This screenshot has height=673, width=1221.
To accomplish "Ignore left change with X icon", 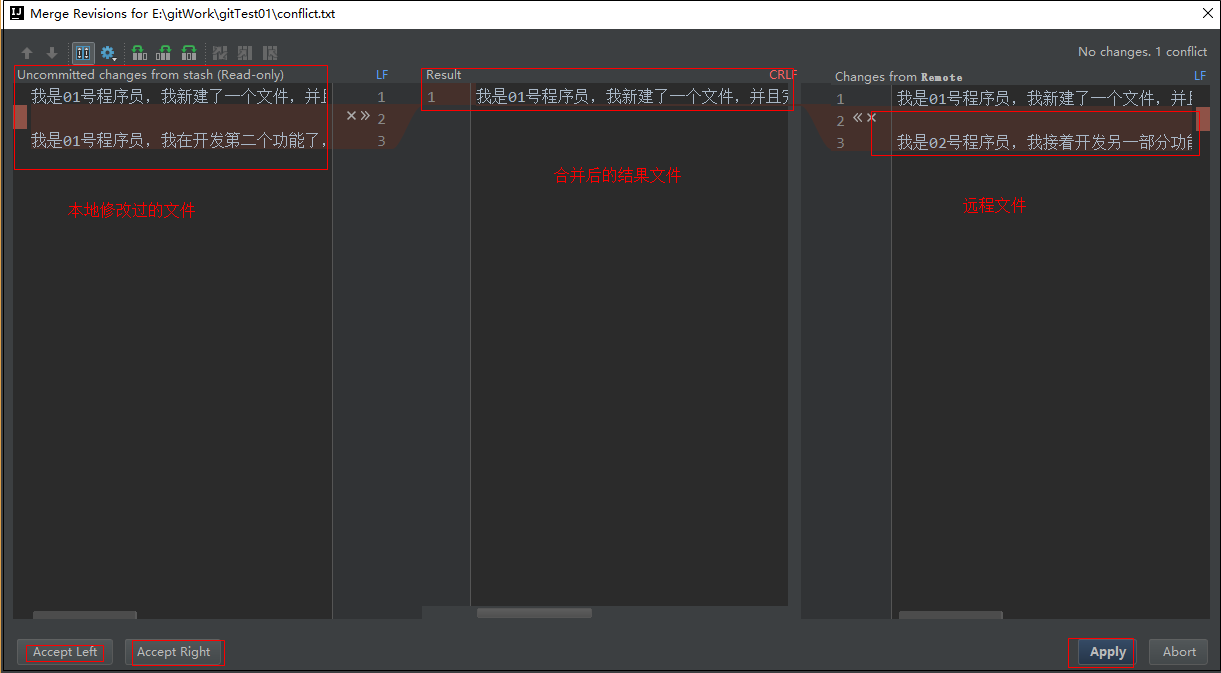I will pyautogui.click(x=351, y=116).
